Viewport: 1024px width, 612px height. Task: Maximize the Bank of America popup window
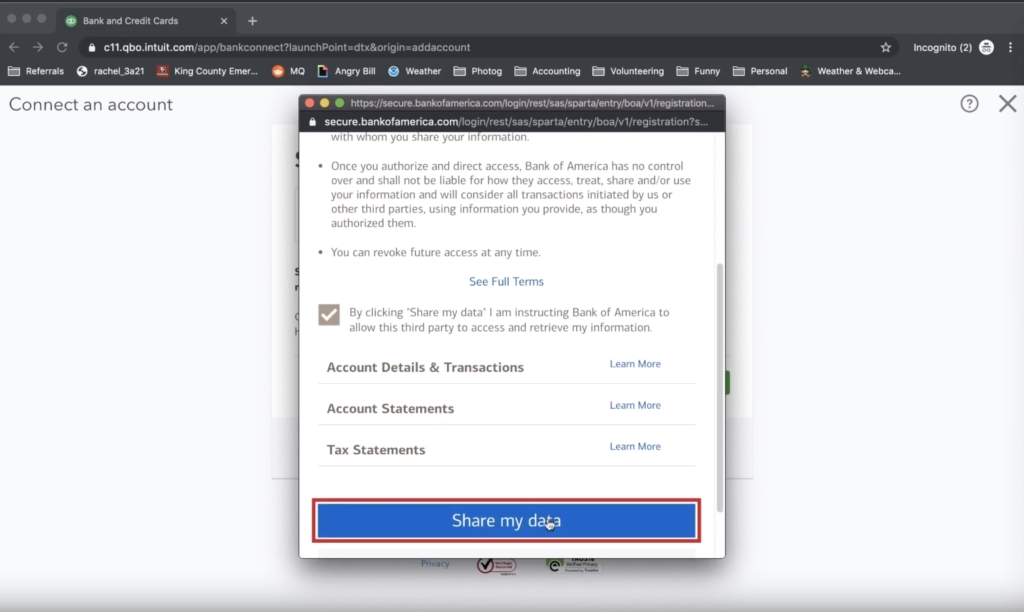[x=340, y=103]
